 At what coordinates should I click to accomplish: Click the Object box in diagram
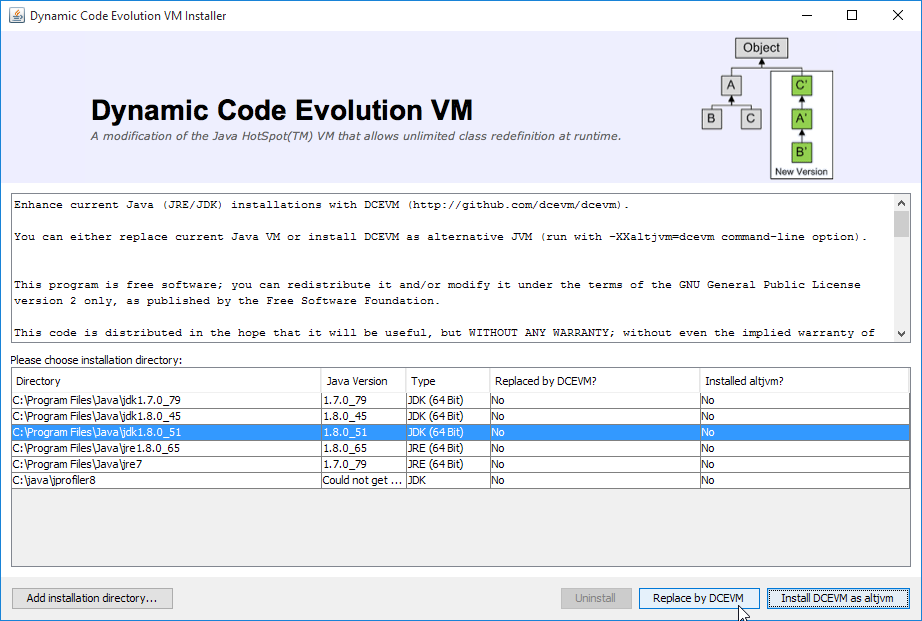tap(761, 47)
